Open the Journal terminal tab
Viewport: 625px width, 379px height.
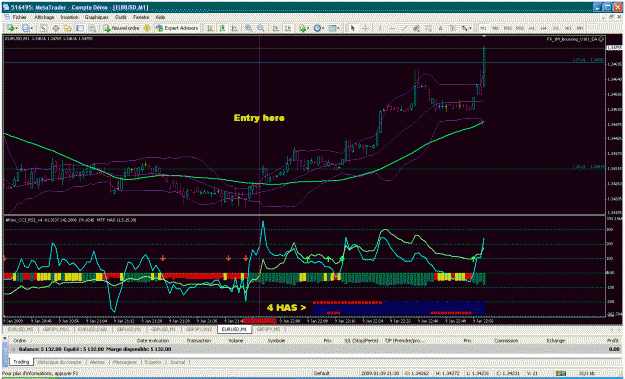click(x=177, y=362)
